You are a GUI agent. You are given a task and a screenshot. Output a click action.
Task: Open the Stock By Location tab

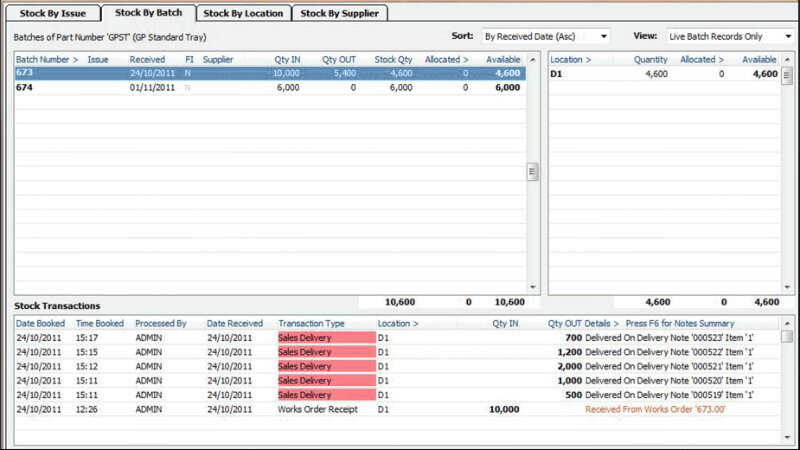[242, 14]
